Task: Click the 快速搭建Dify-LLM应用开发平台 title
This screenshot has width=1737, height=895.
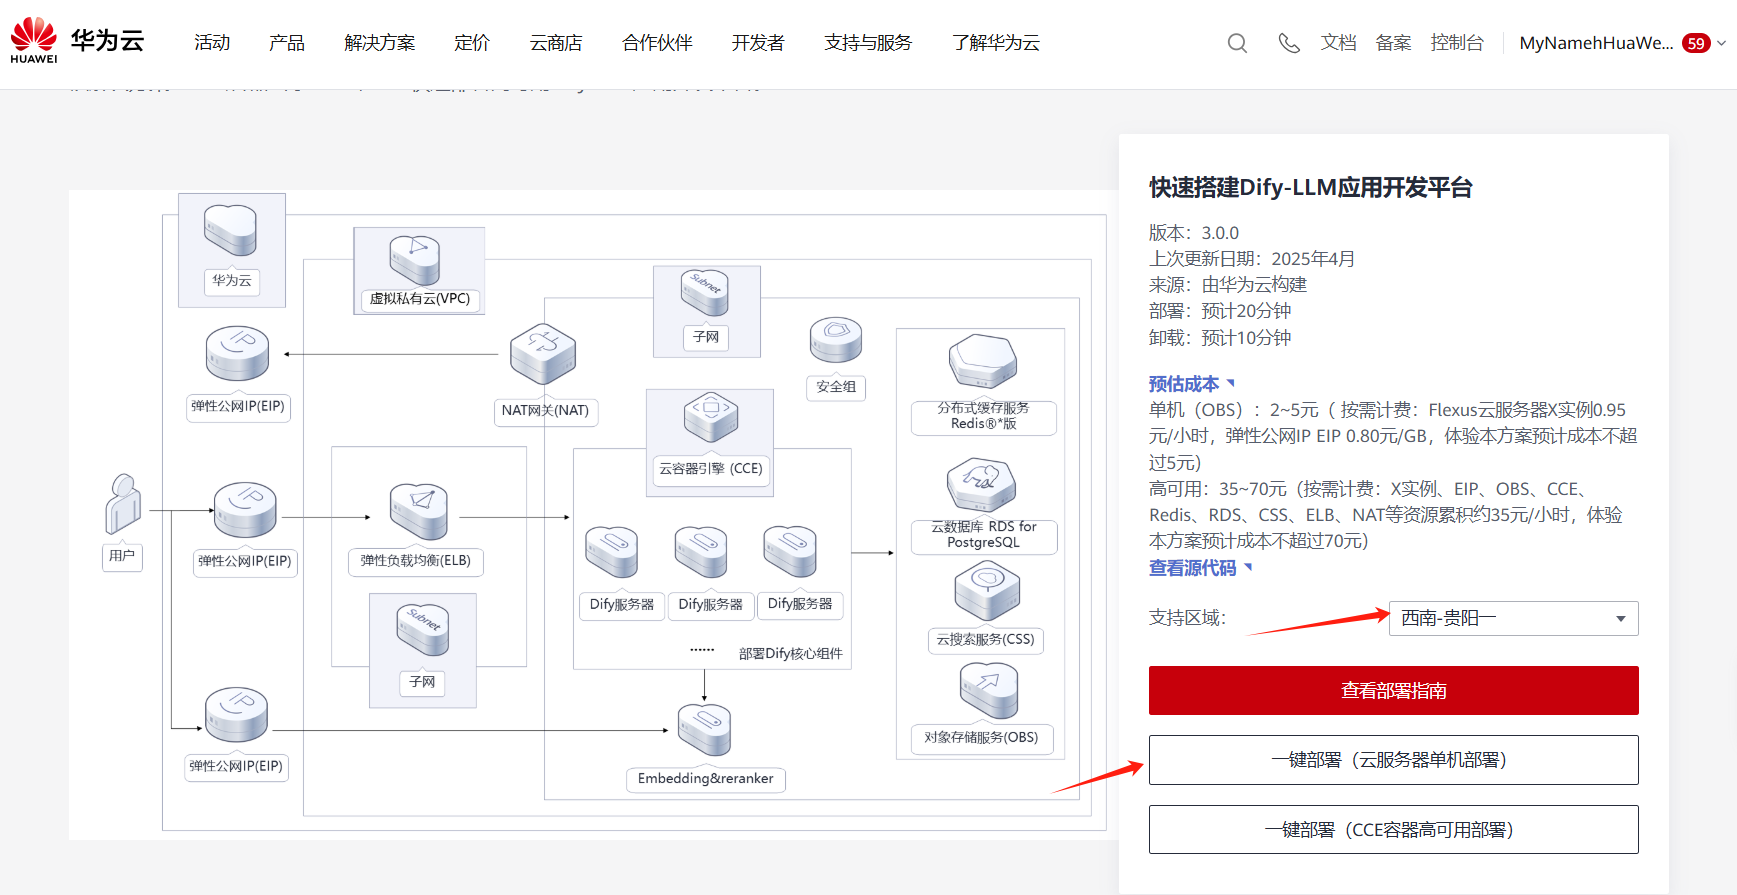Action: coord(1310,188)
